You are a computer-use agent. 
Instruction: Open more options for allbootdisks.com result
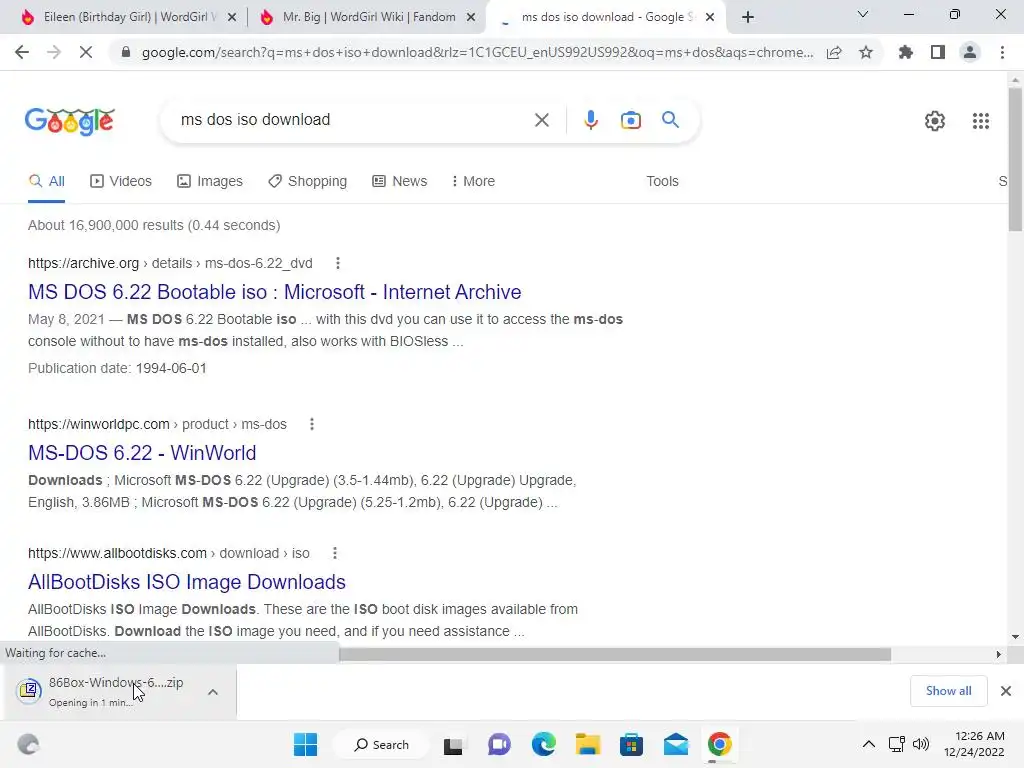click(335, 553)
